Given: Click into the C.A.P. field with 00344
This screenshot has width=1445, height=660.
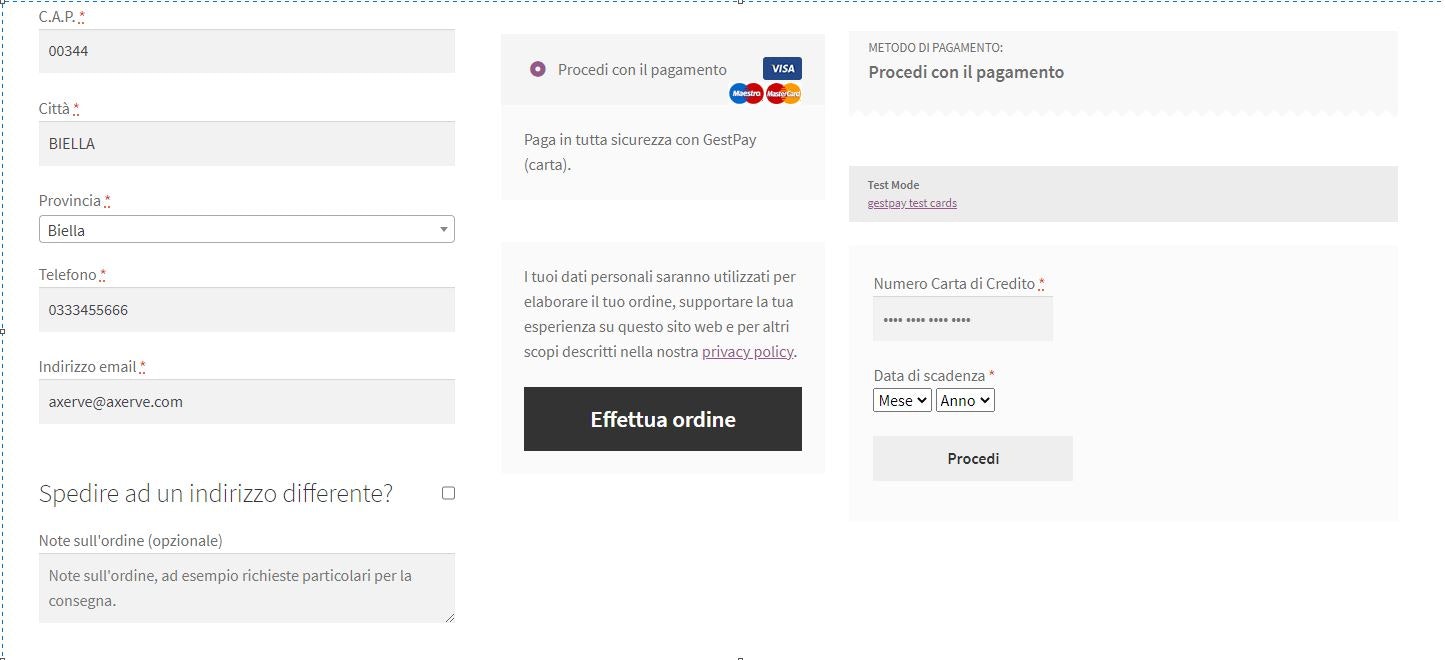Looking at the screenshot, I should (246, 51).
